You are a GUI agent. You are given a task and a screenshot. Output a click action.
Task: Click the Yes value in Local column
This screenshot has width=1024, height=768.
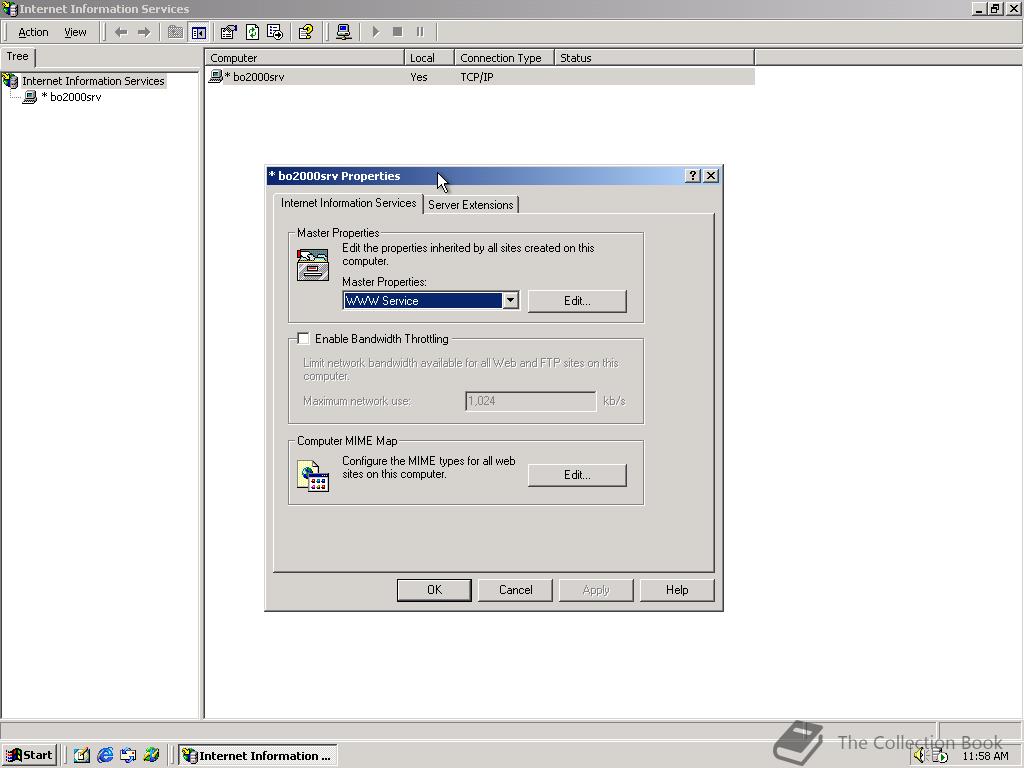(x=419, y=77)
